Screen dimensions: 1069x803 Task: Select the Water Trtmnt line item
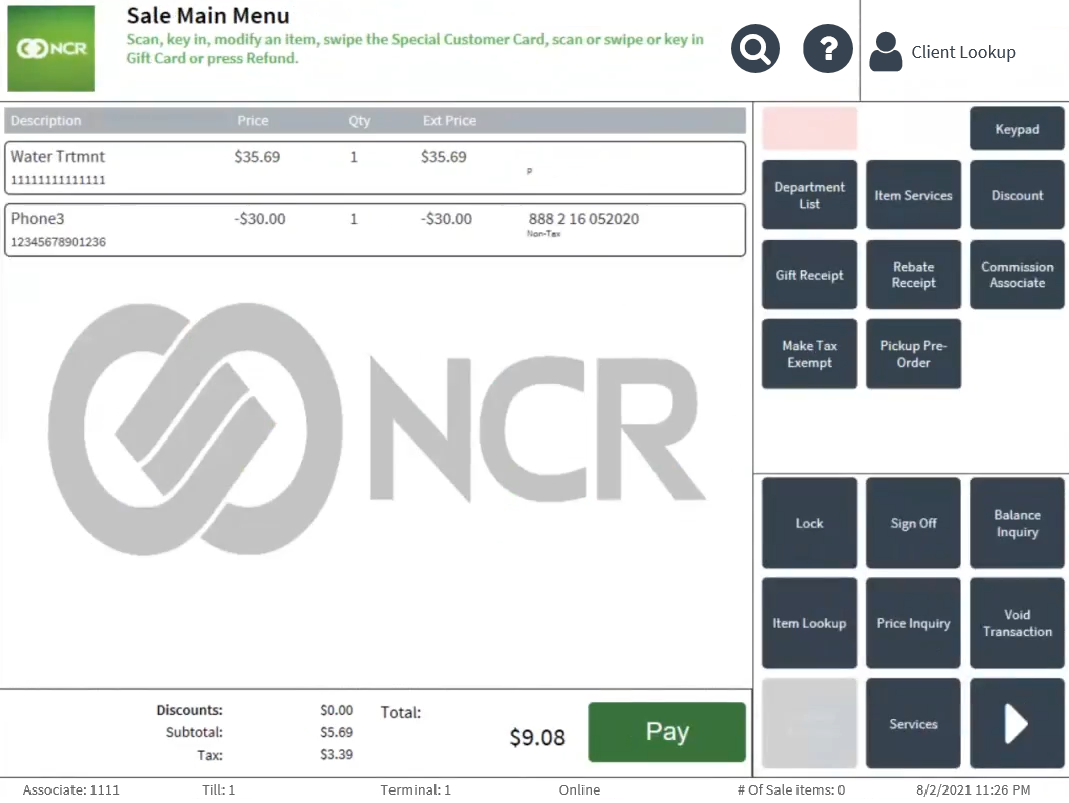coord(375,168)
